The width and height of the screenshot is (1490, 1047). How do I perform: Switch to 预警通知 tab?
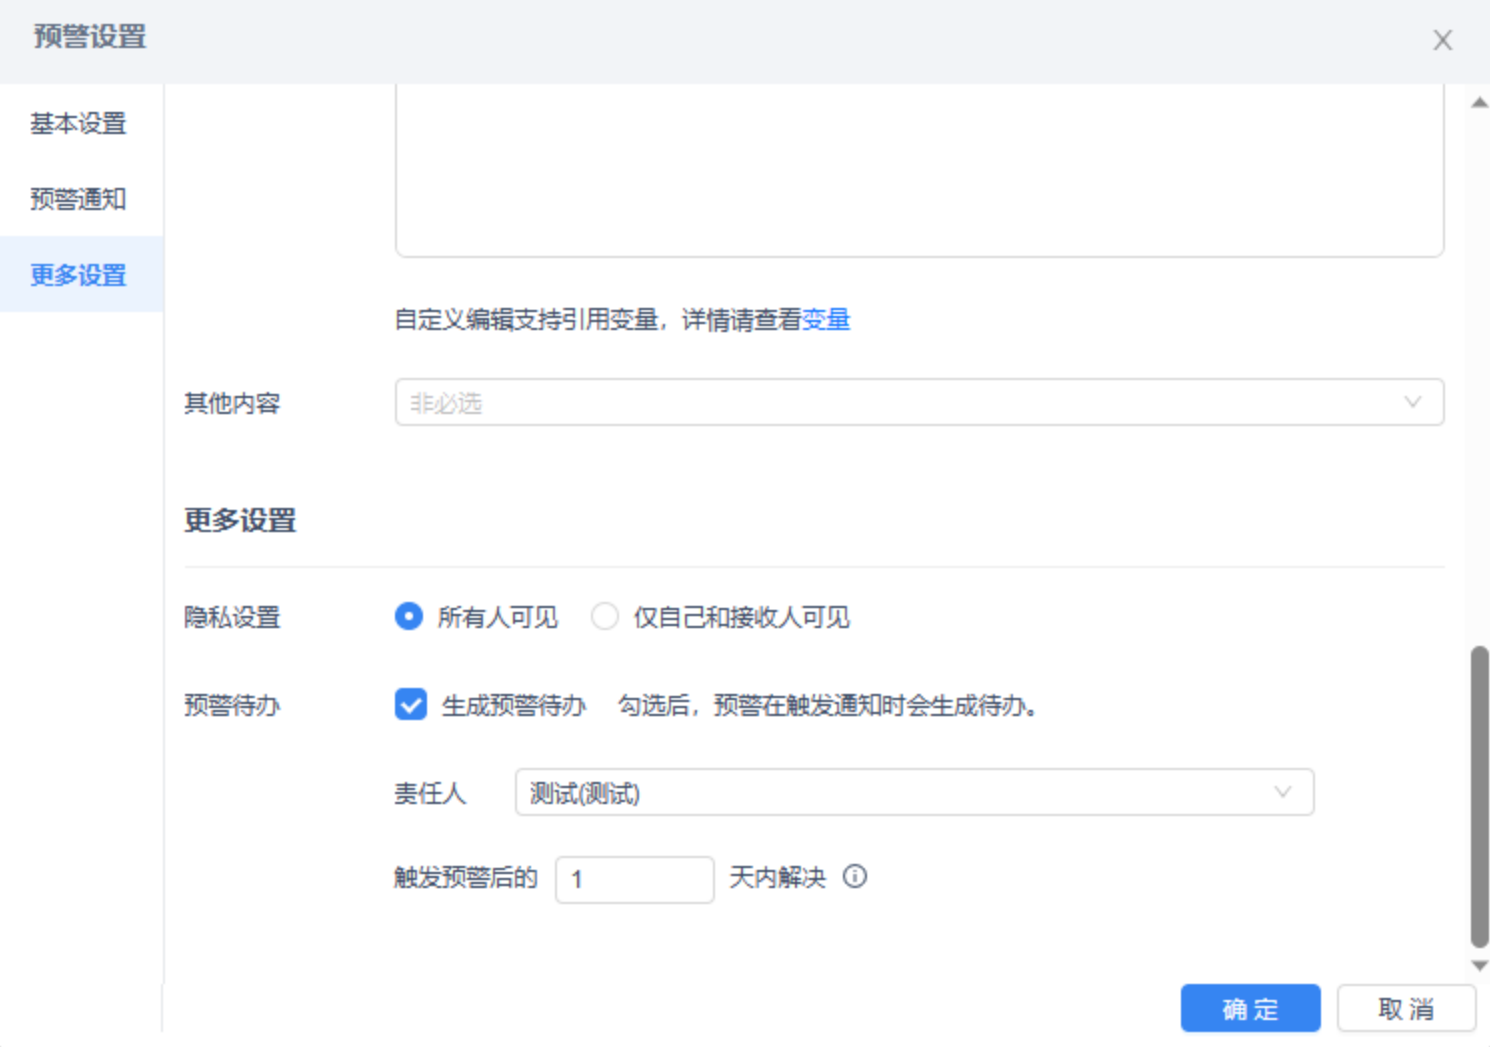click(x=81, y=199)
